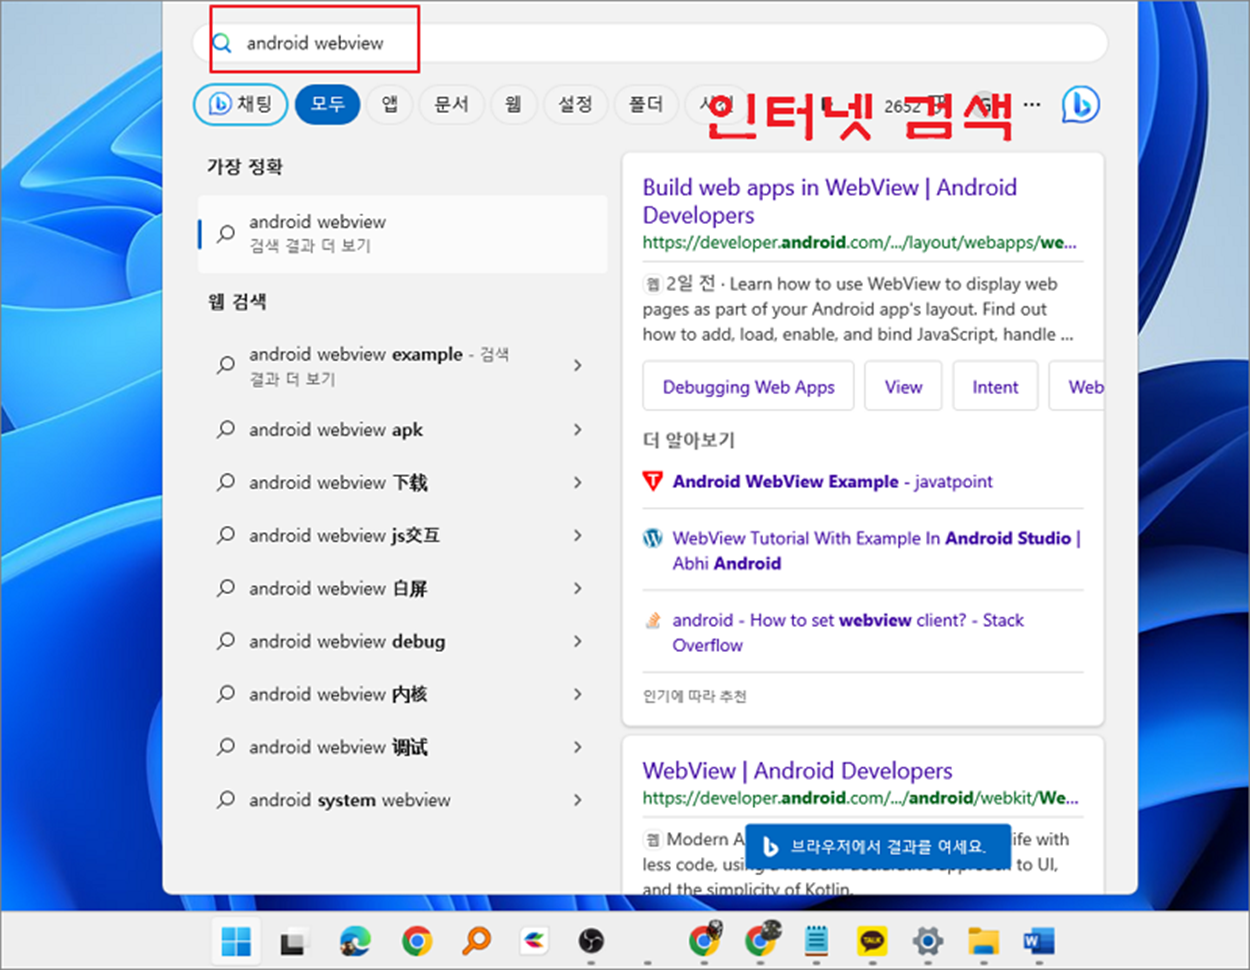Select 'android system webview' suggestion text

click(x=350, y=800)
